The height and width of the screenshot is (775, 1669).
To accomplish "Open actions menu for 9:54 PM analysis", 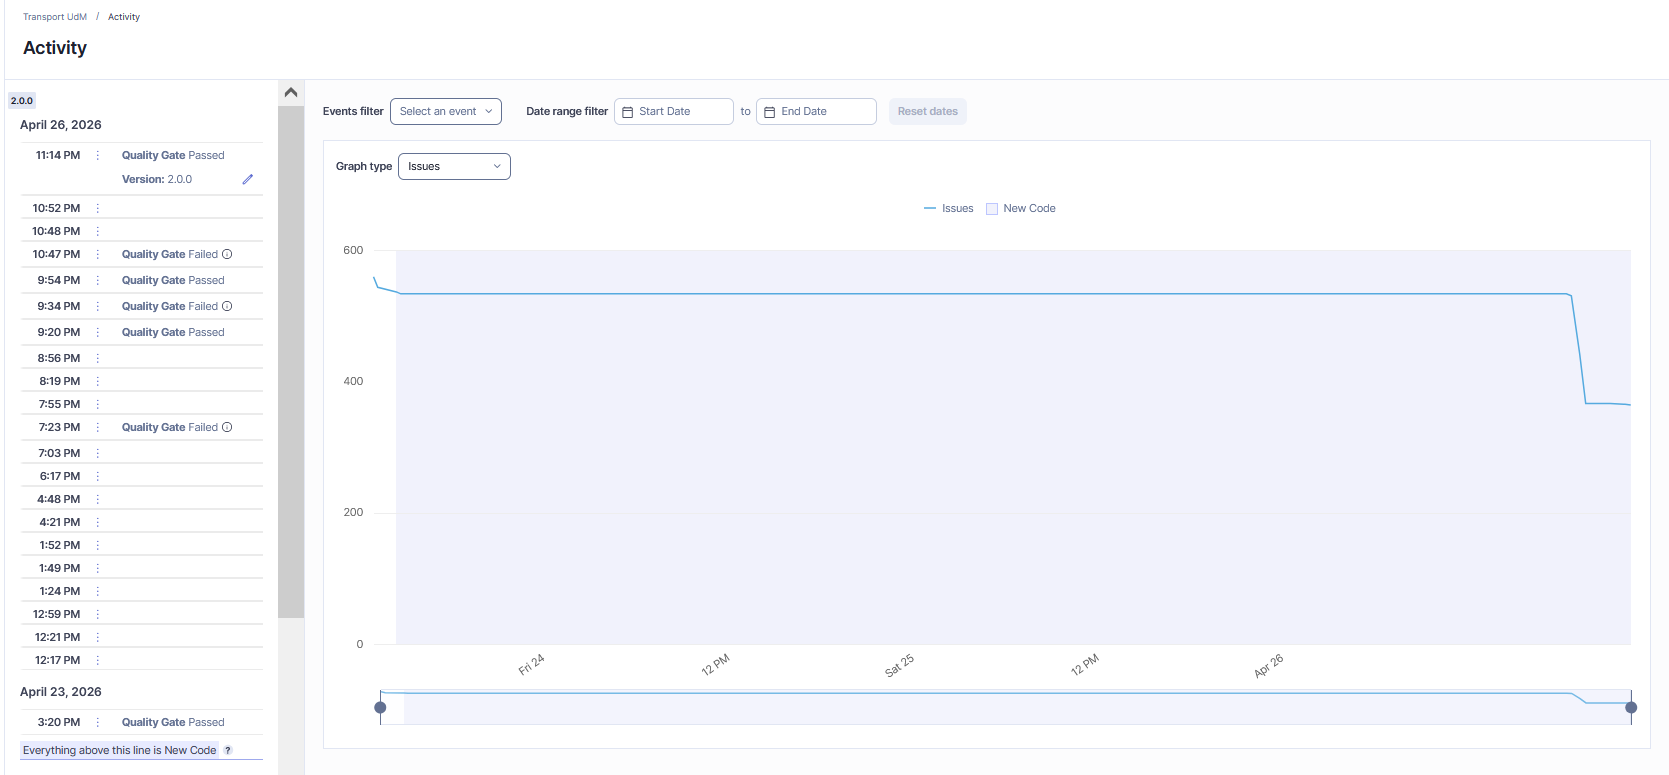I will [x=97, y=280].
